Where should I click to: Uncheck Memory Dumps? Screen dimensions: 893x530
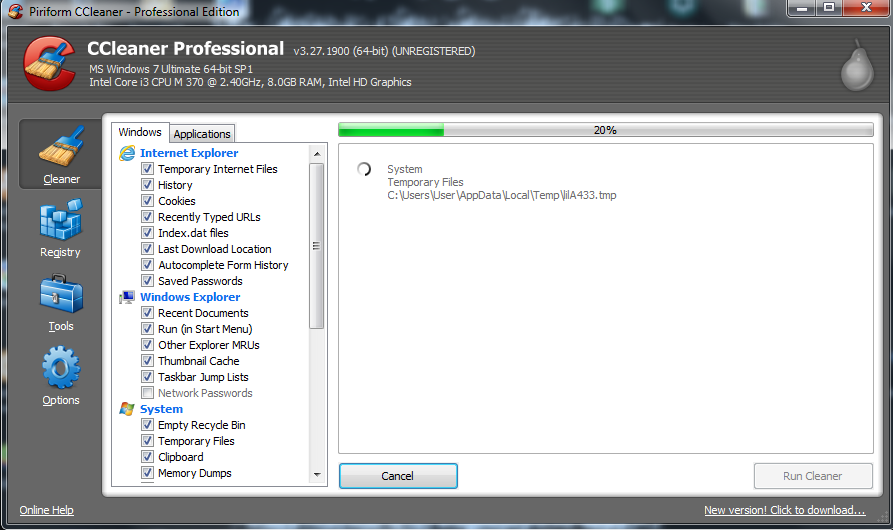tap(148, 473)
